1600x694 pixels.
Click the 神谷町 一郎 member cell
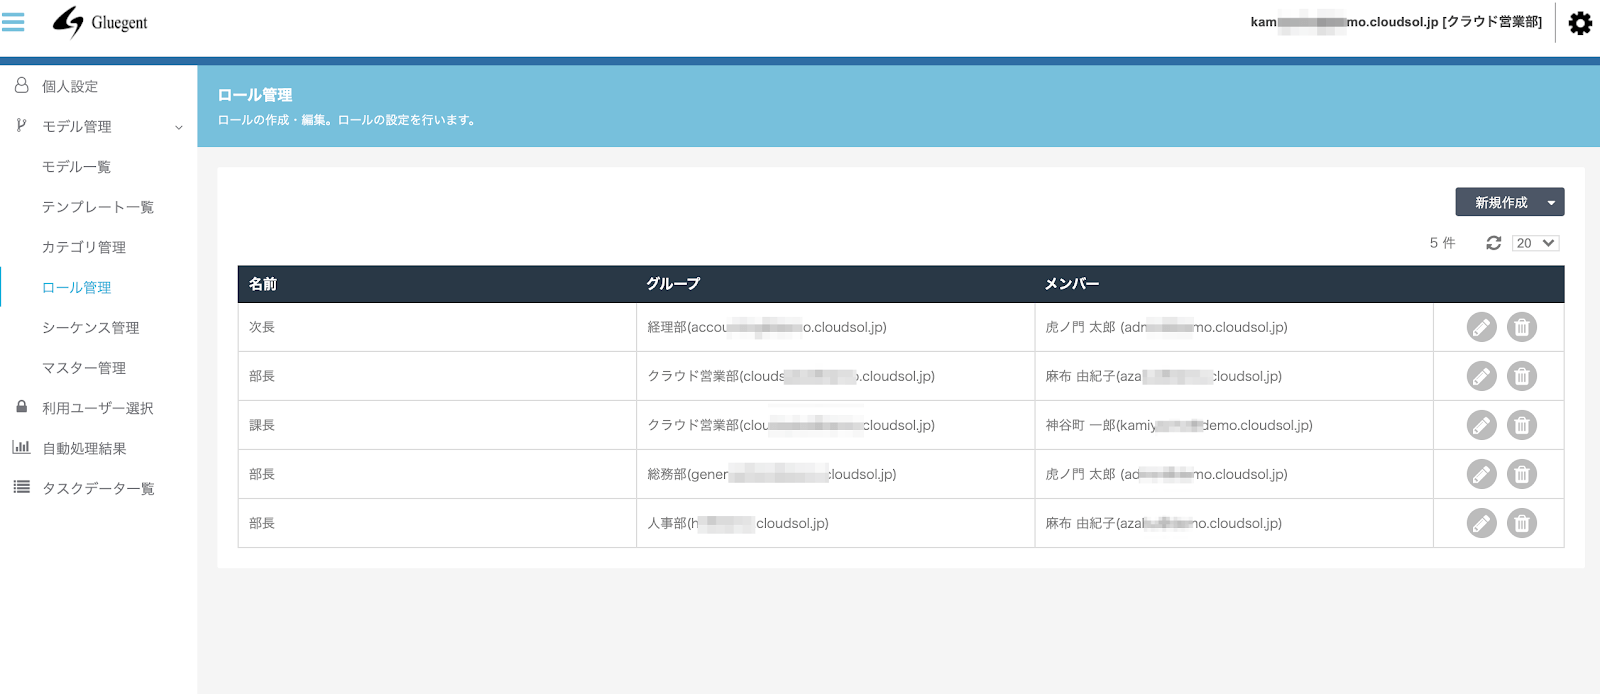click(x=1234, y=425)
